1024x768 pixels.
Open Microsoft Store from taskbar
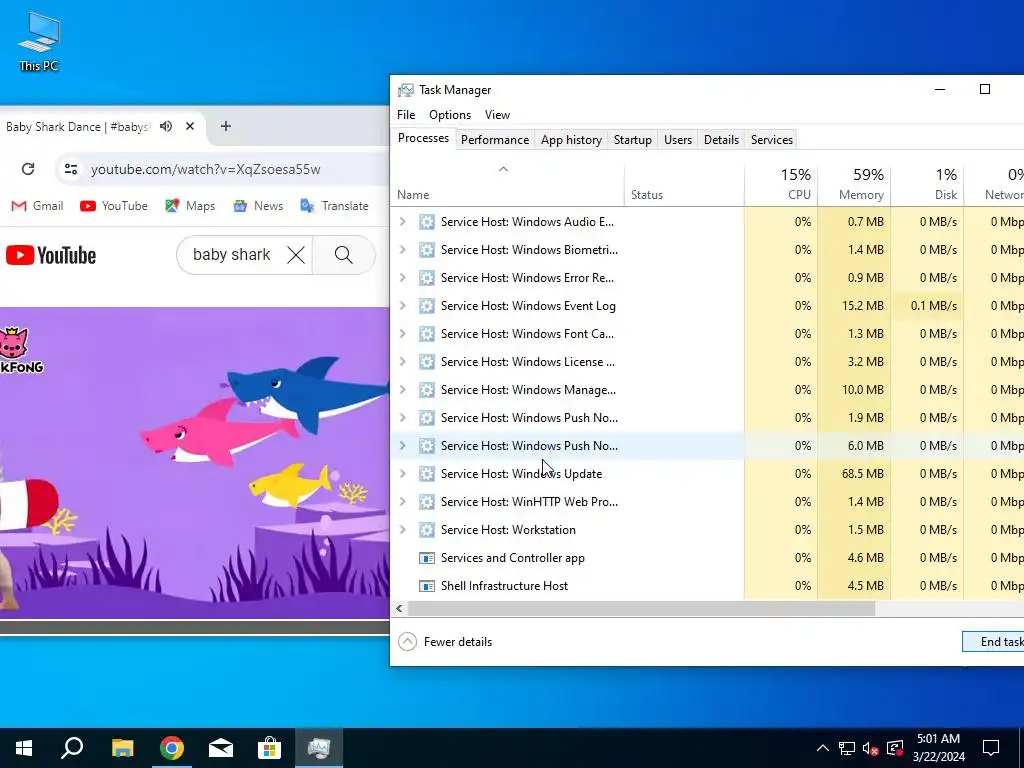tap(269, 748)
